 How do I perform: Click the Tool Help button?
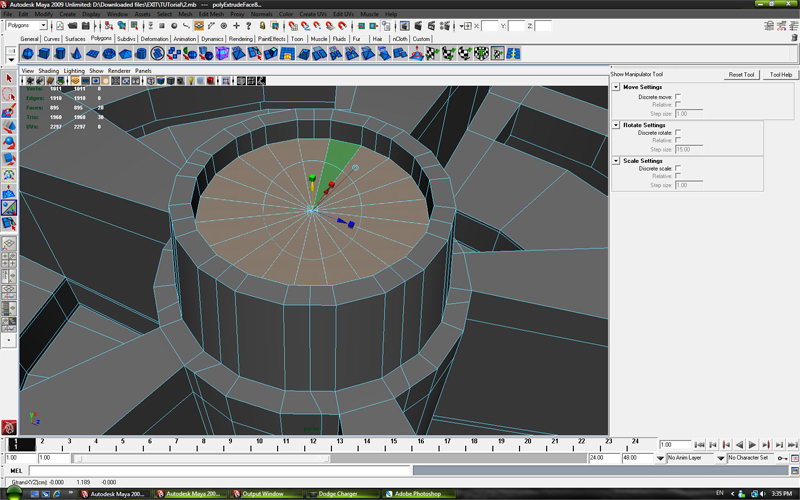[781, 75]
